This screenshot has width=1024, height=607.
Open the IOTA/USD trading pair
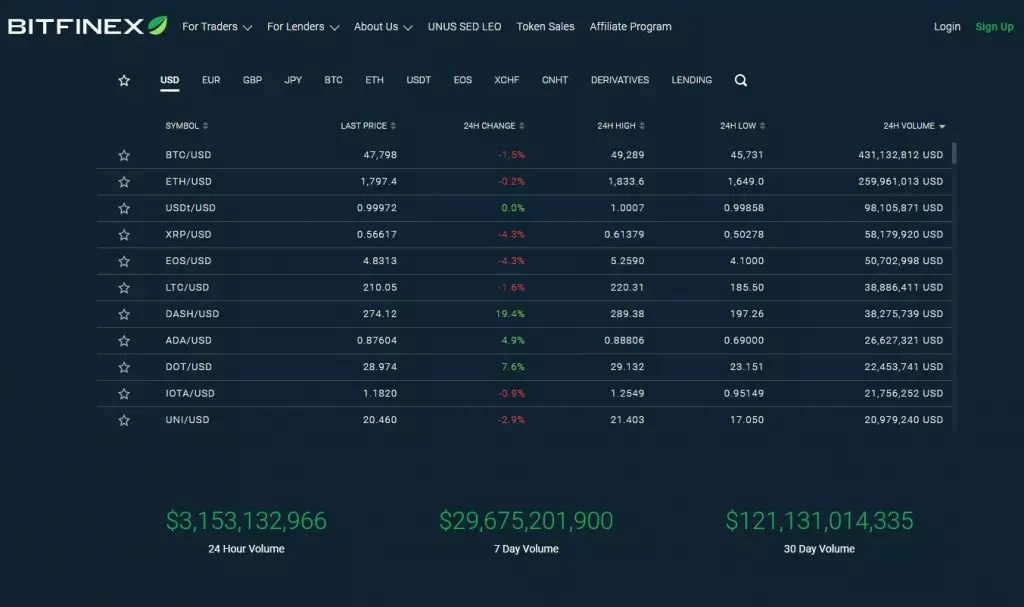coord(189,393)
